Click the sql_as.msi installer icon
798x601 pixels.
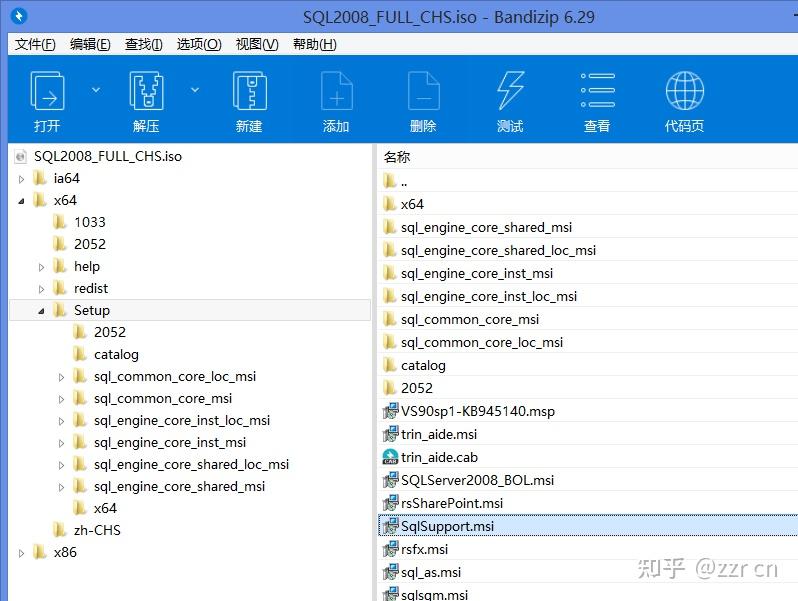click(x=390, y=572)
